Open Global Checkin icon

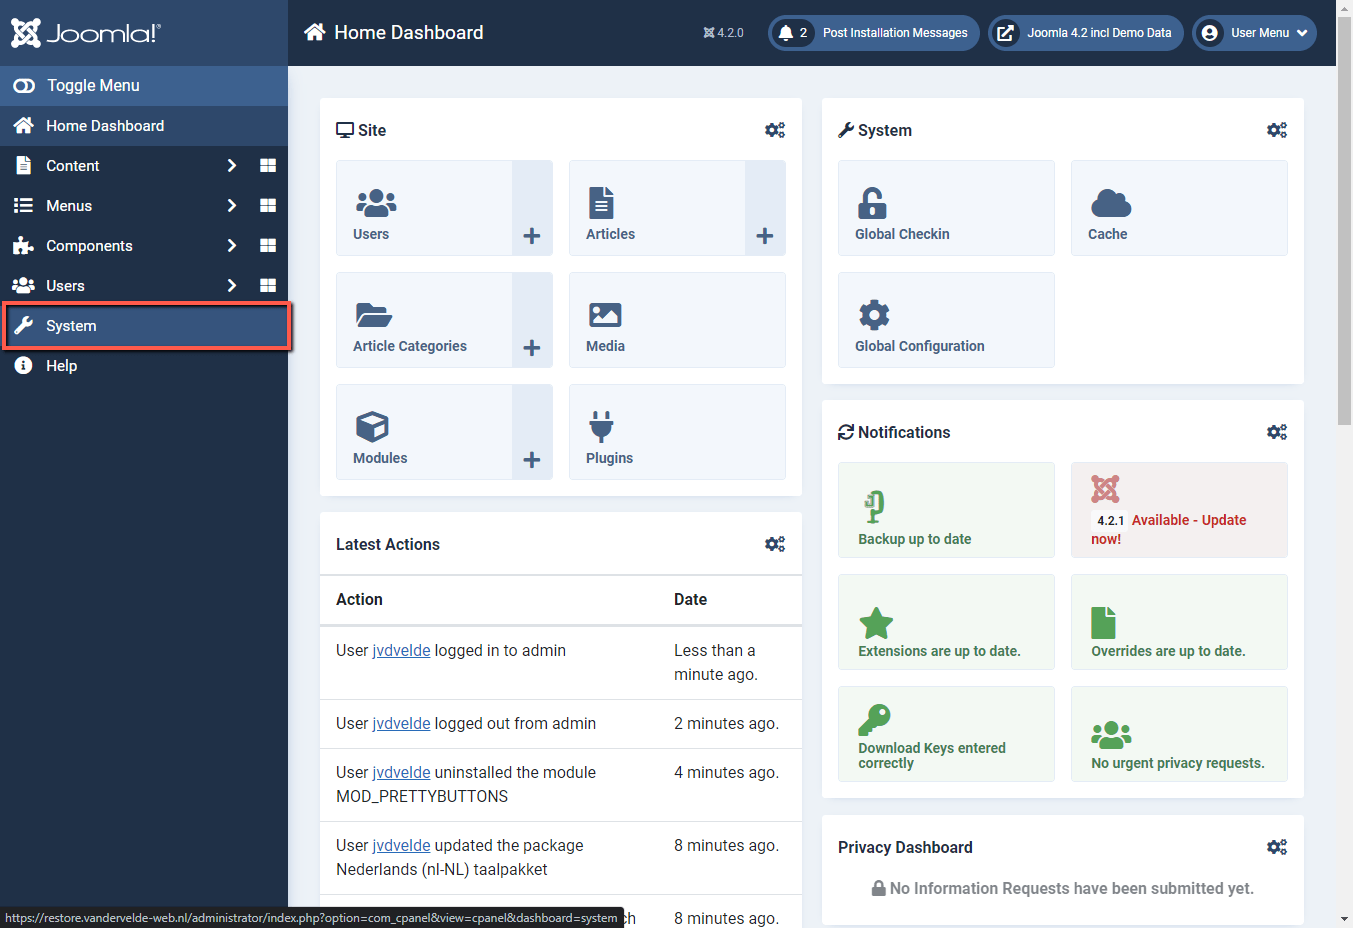click(873, 202)
